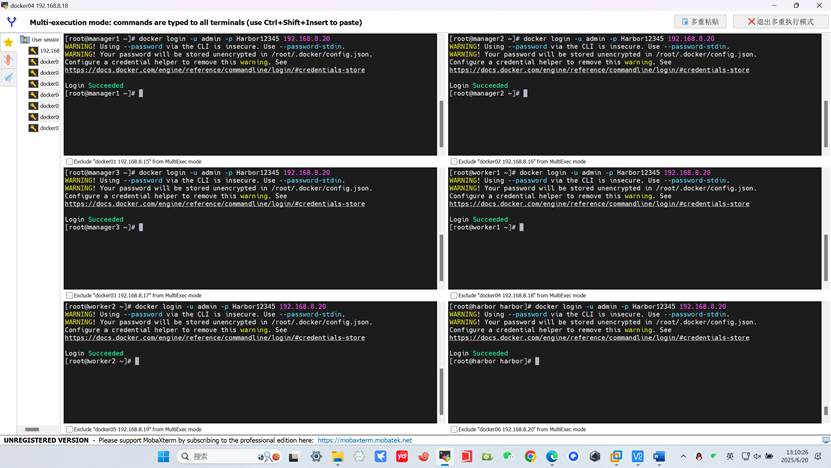
Task: Open Microsoft Word from the taskbar
Action: [x=659, y=456]
